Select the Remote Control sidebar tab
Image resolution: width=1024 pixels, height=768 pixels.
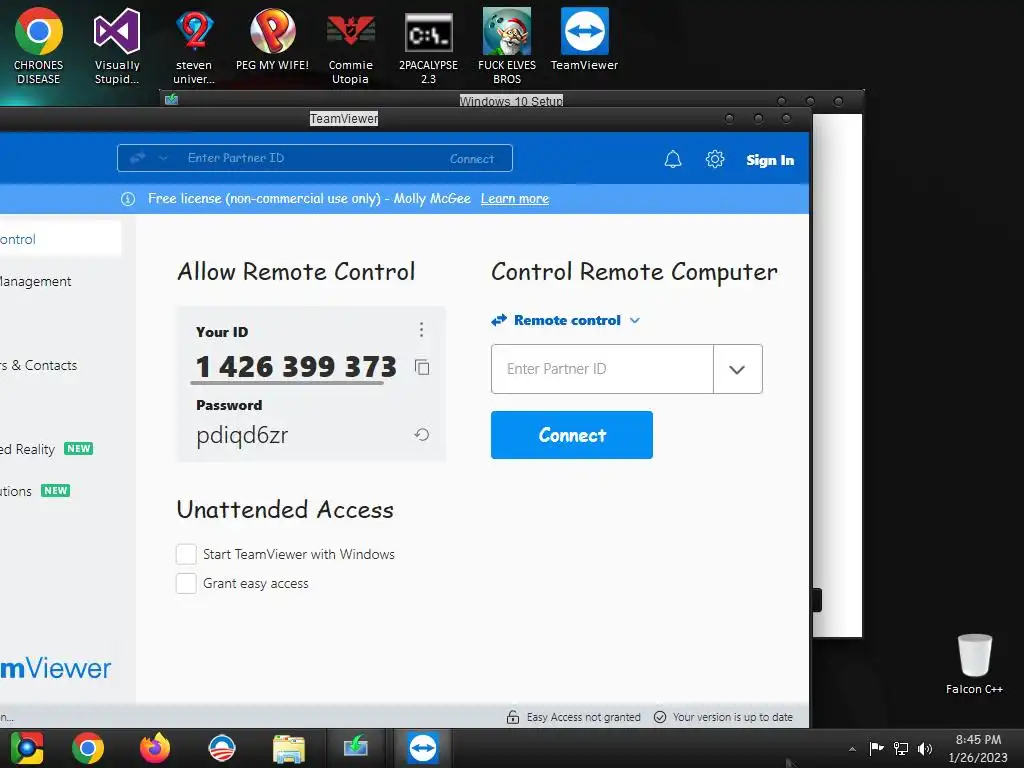60,239
